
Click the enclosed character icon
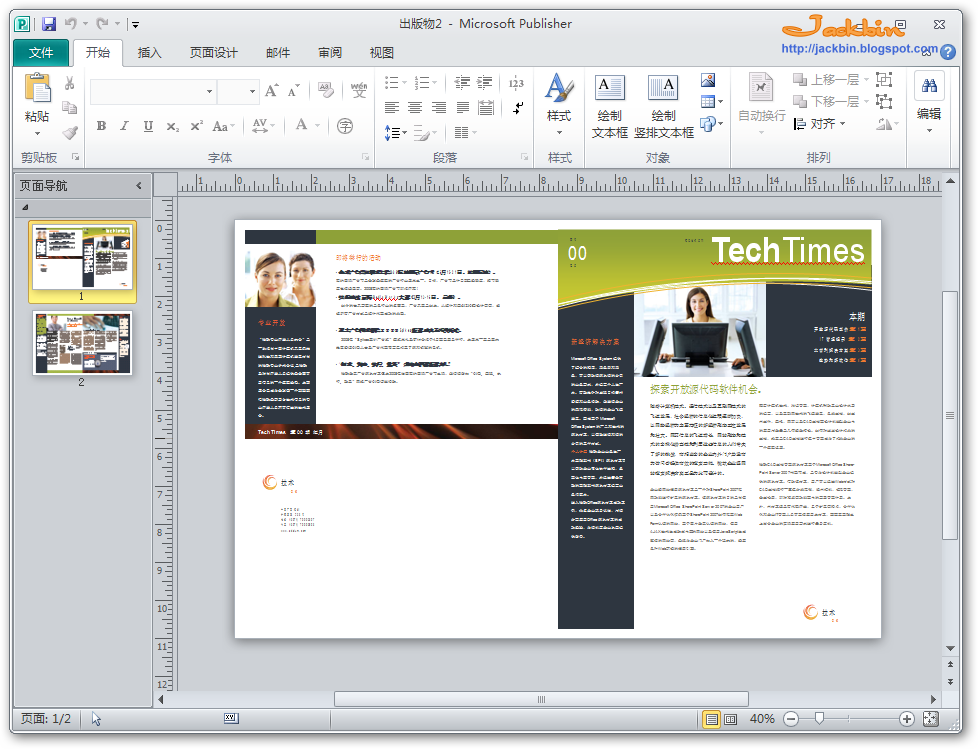click(345, 126)
